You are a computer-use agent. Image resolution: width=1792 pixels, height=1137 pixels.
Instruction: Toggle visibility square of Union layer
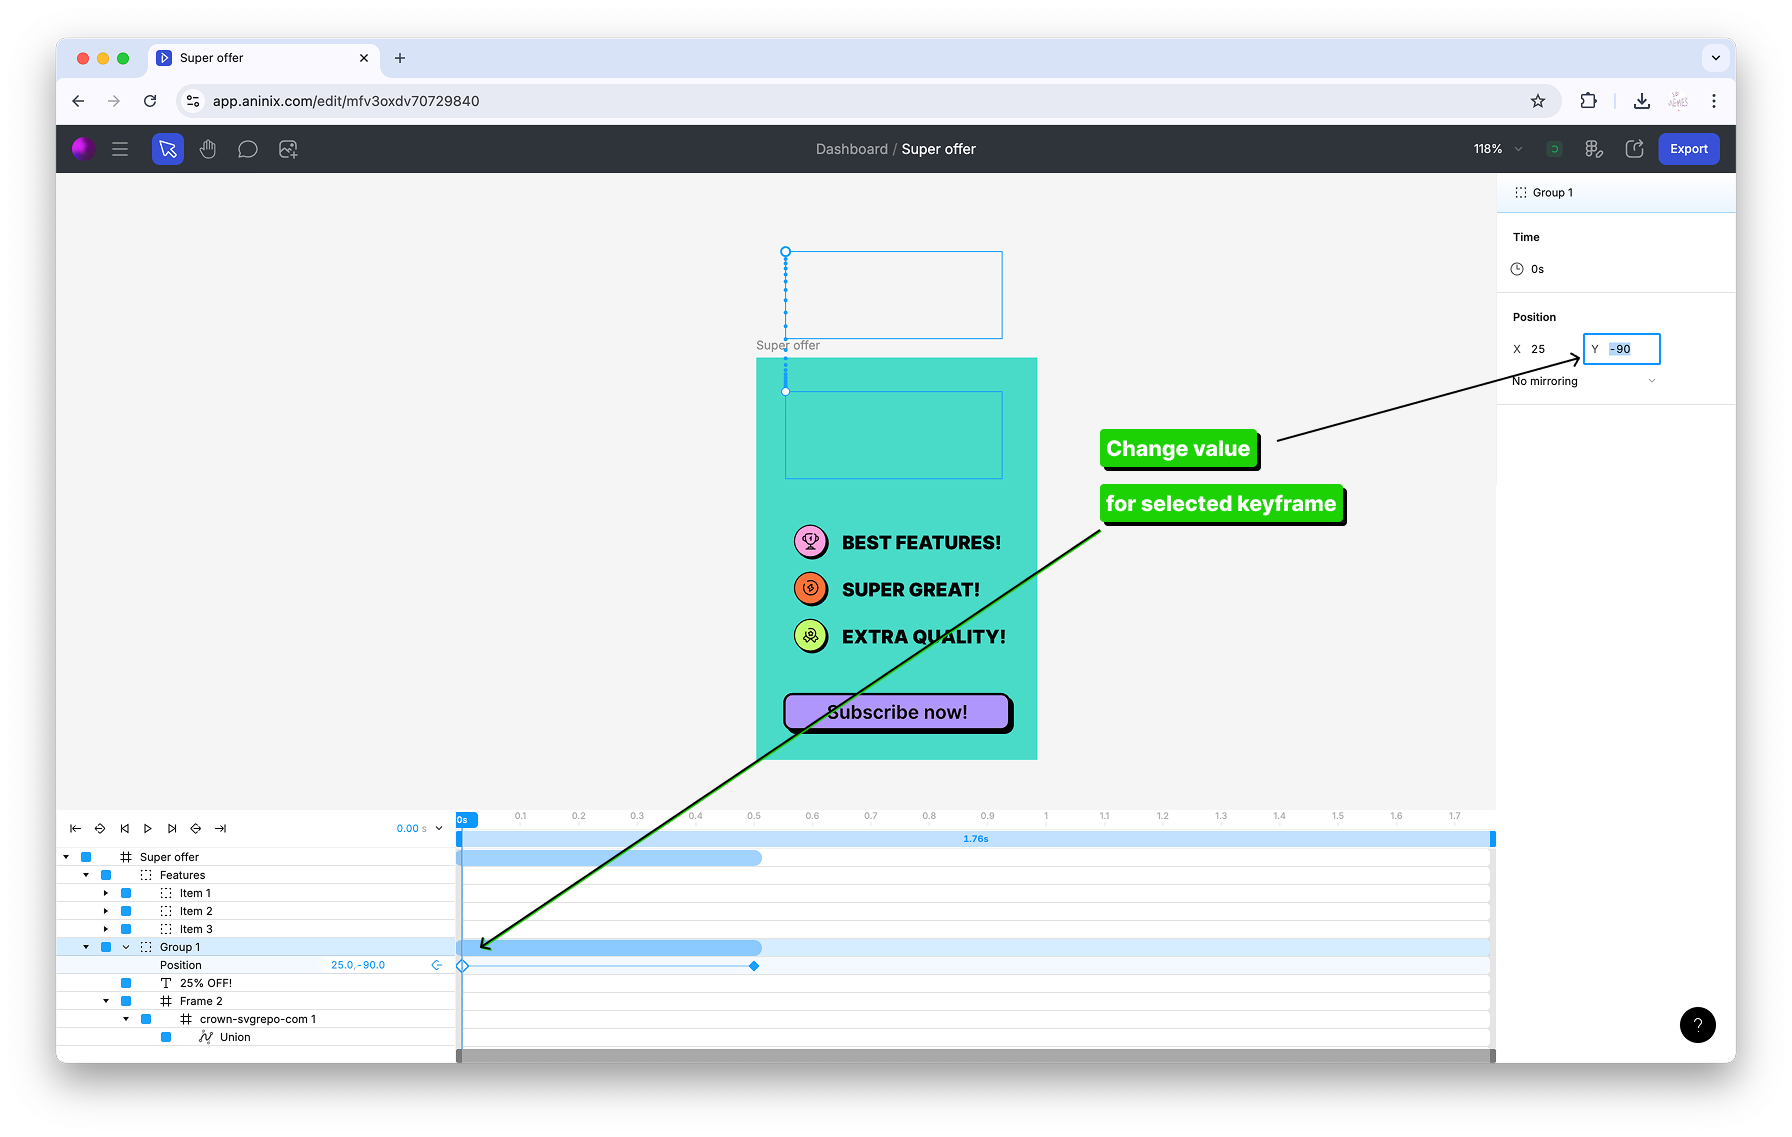click(x=166, y=1037)
